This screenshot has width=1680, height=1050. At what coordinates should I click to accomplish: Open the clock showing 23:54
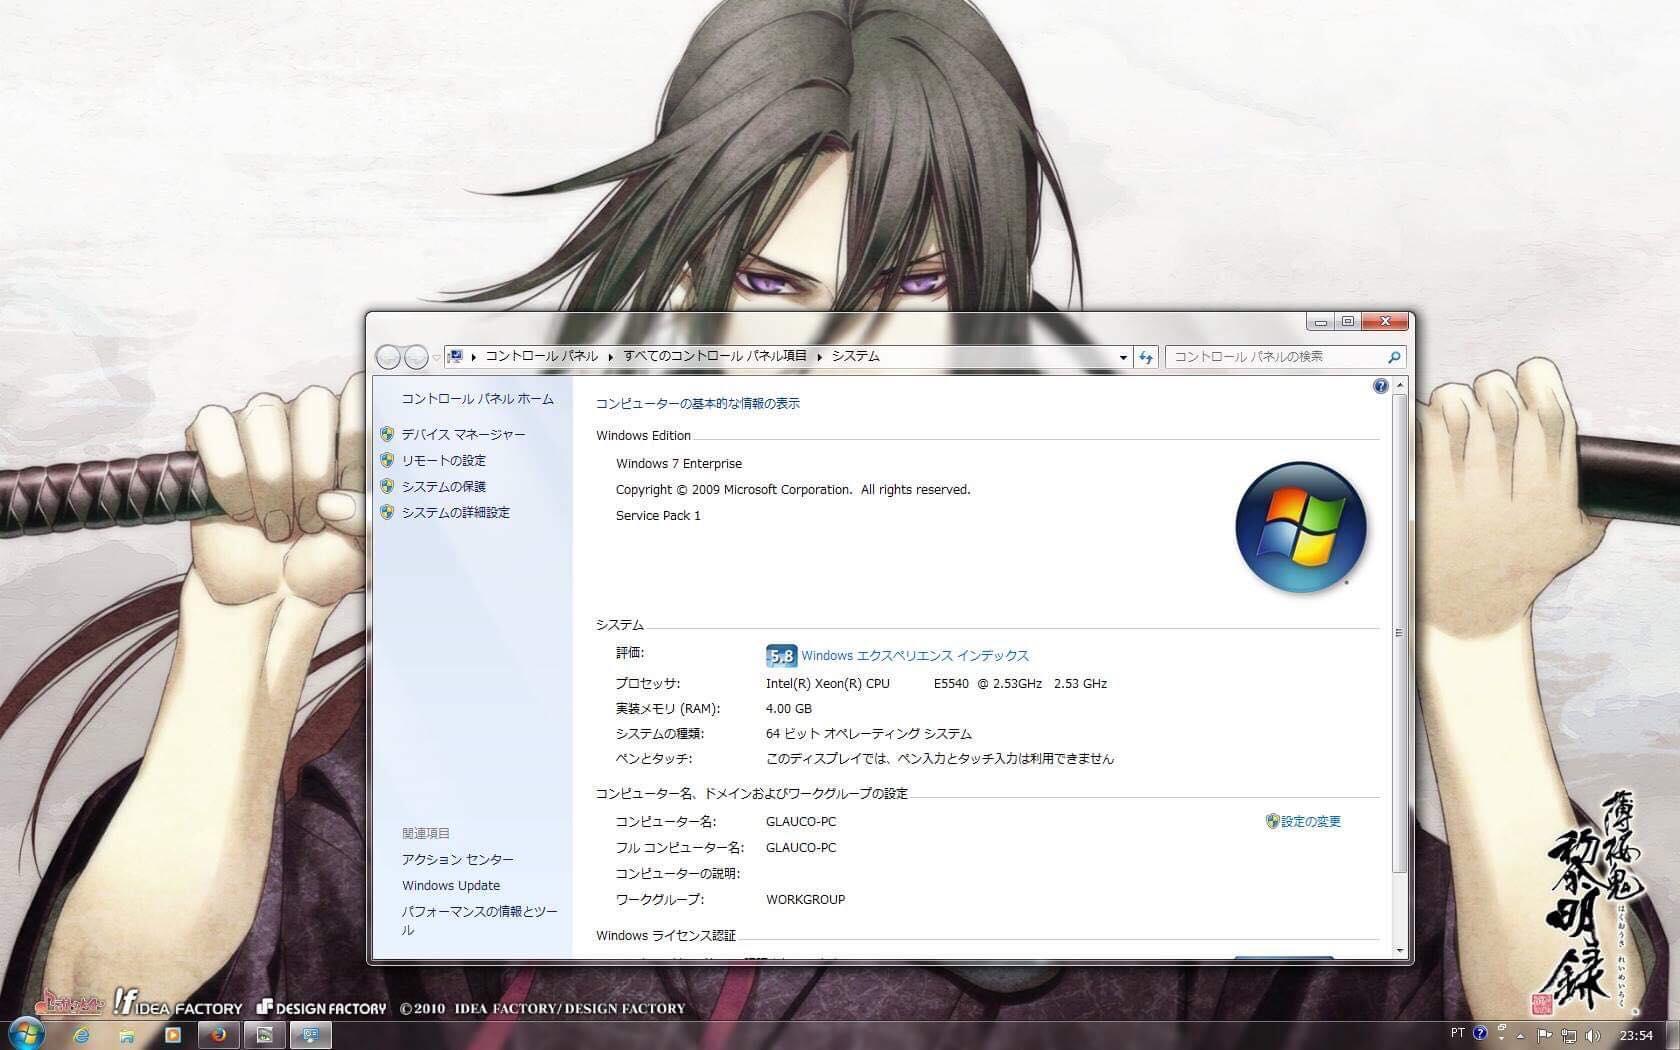point(1636,1035)
